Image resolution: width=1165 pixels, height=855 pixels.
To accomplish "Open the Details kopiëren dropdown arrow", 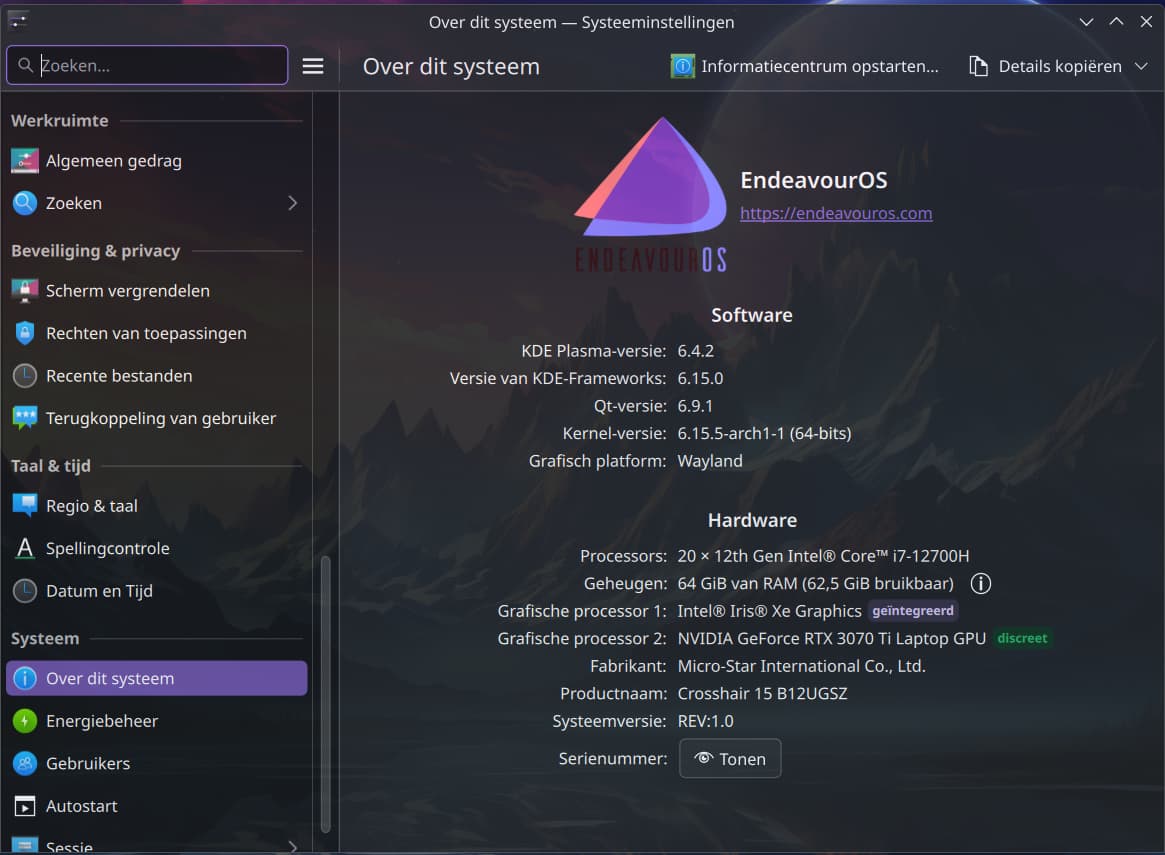I will click(x=1141, y=66).
